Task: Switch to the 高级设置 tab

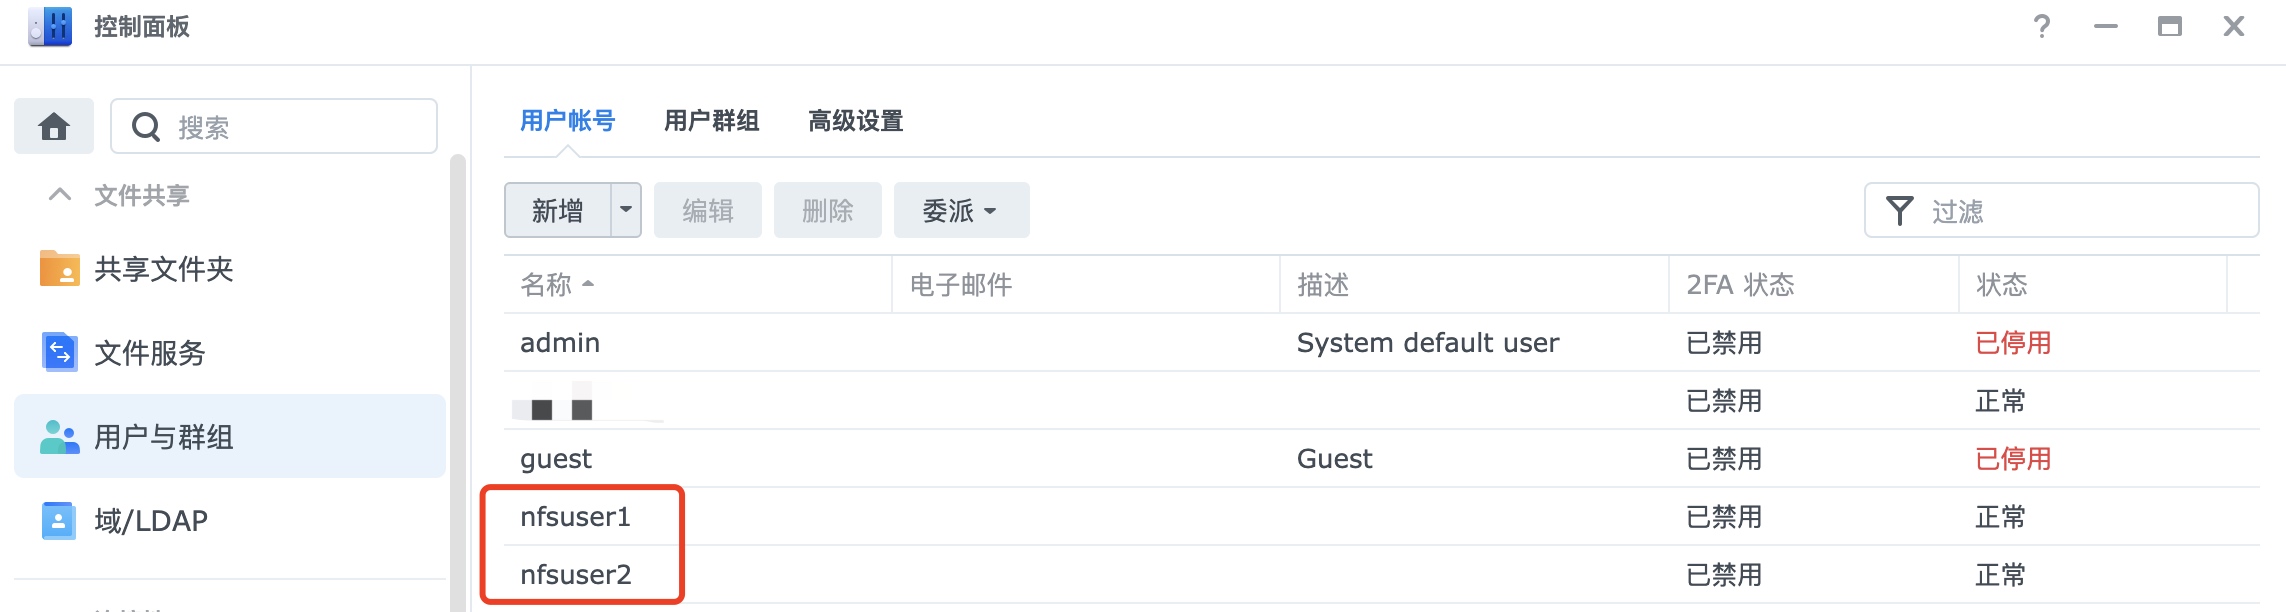Action: 855,121
